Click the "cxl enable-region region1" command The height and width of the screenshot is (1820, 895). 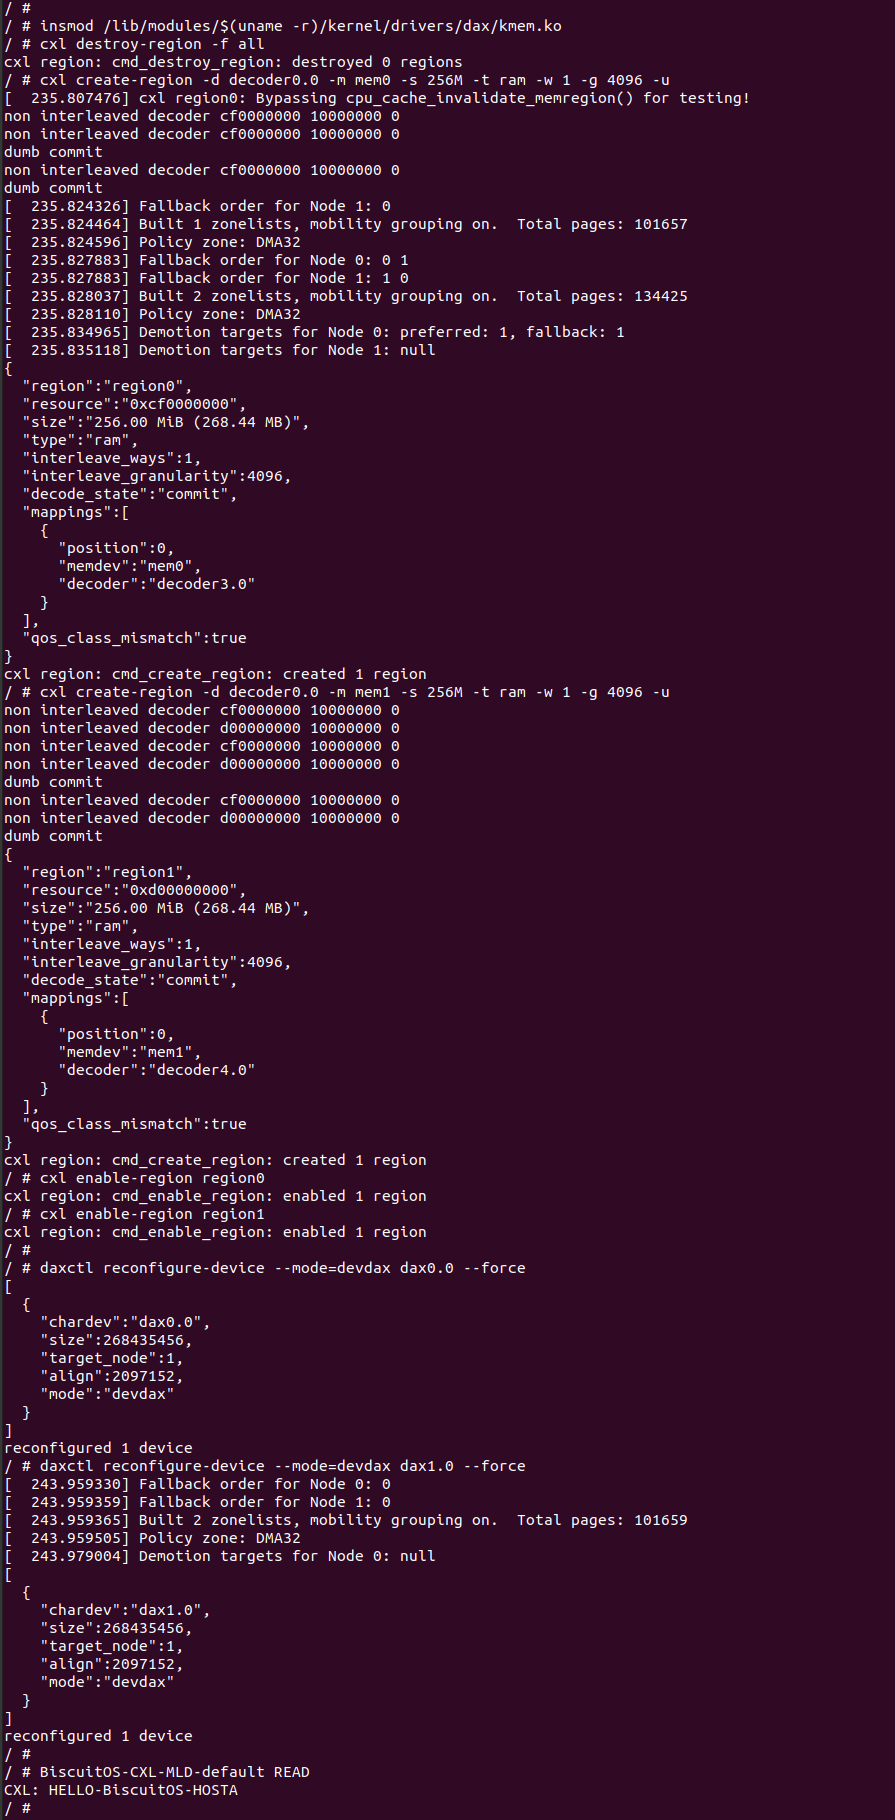coord(152,1214)
